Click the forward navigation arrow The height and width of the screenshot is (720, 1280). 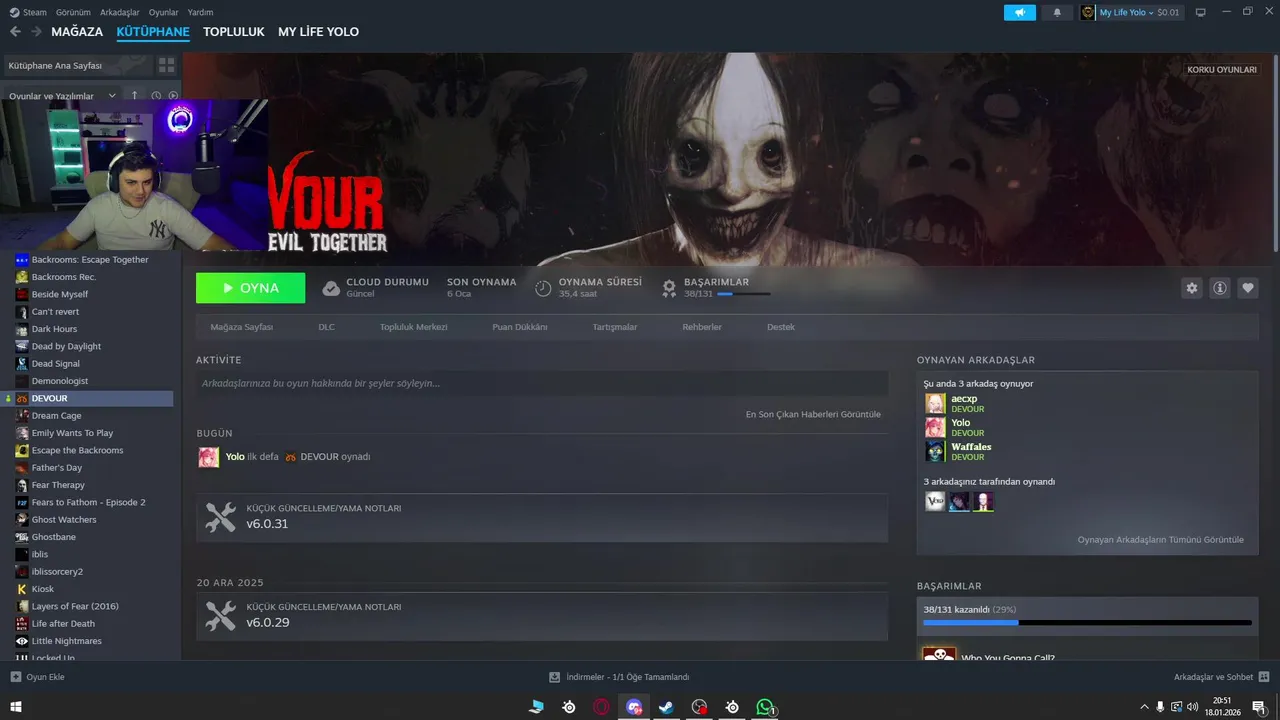click(36, 32)
